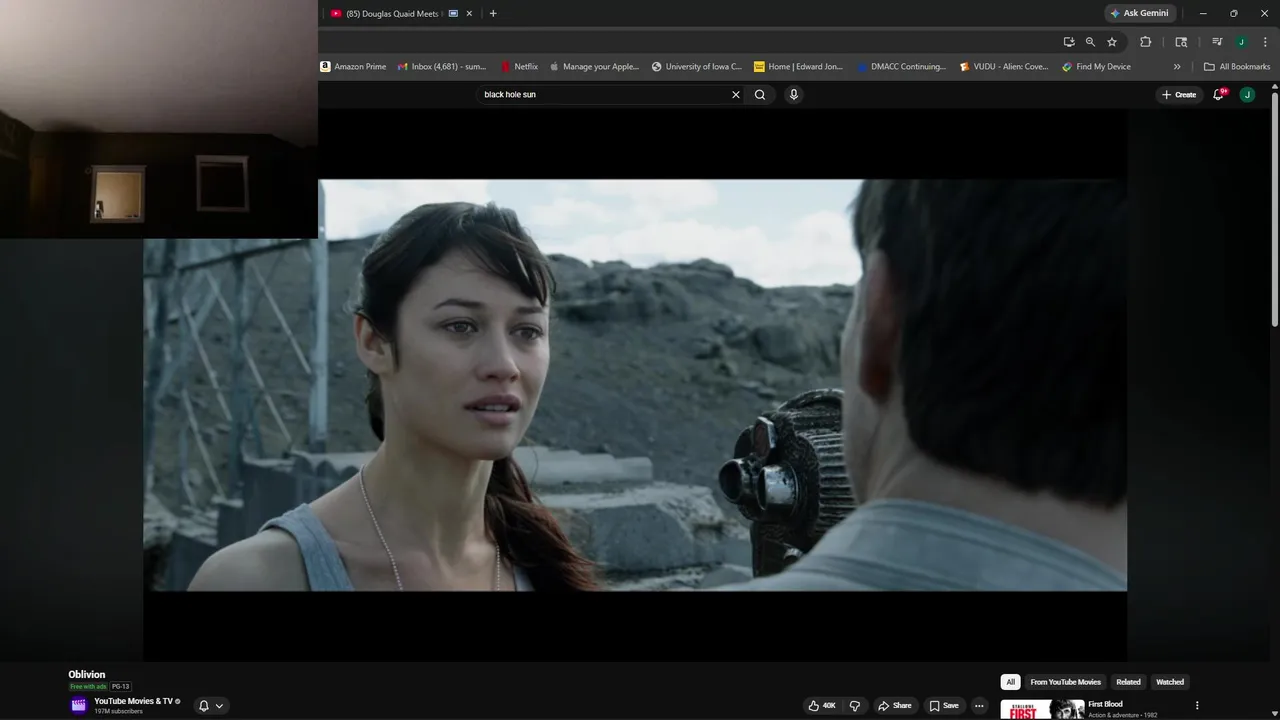Expand hidden bookmarks chevron
The width and height of the screenshot is (1280, 720).
1177,67
